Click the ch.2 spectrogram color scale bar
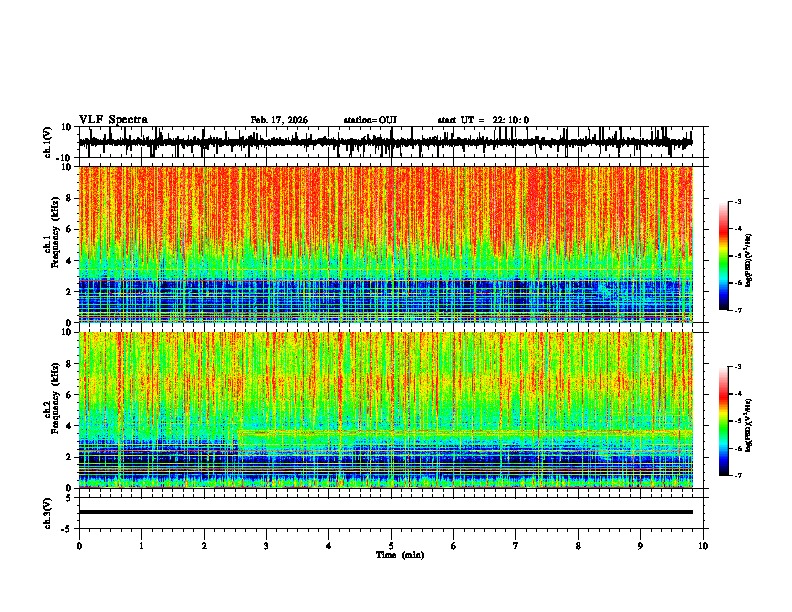The width and height of the screenshot is (792, 612). tap(724, 421)
